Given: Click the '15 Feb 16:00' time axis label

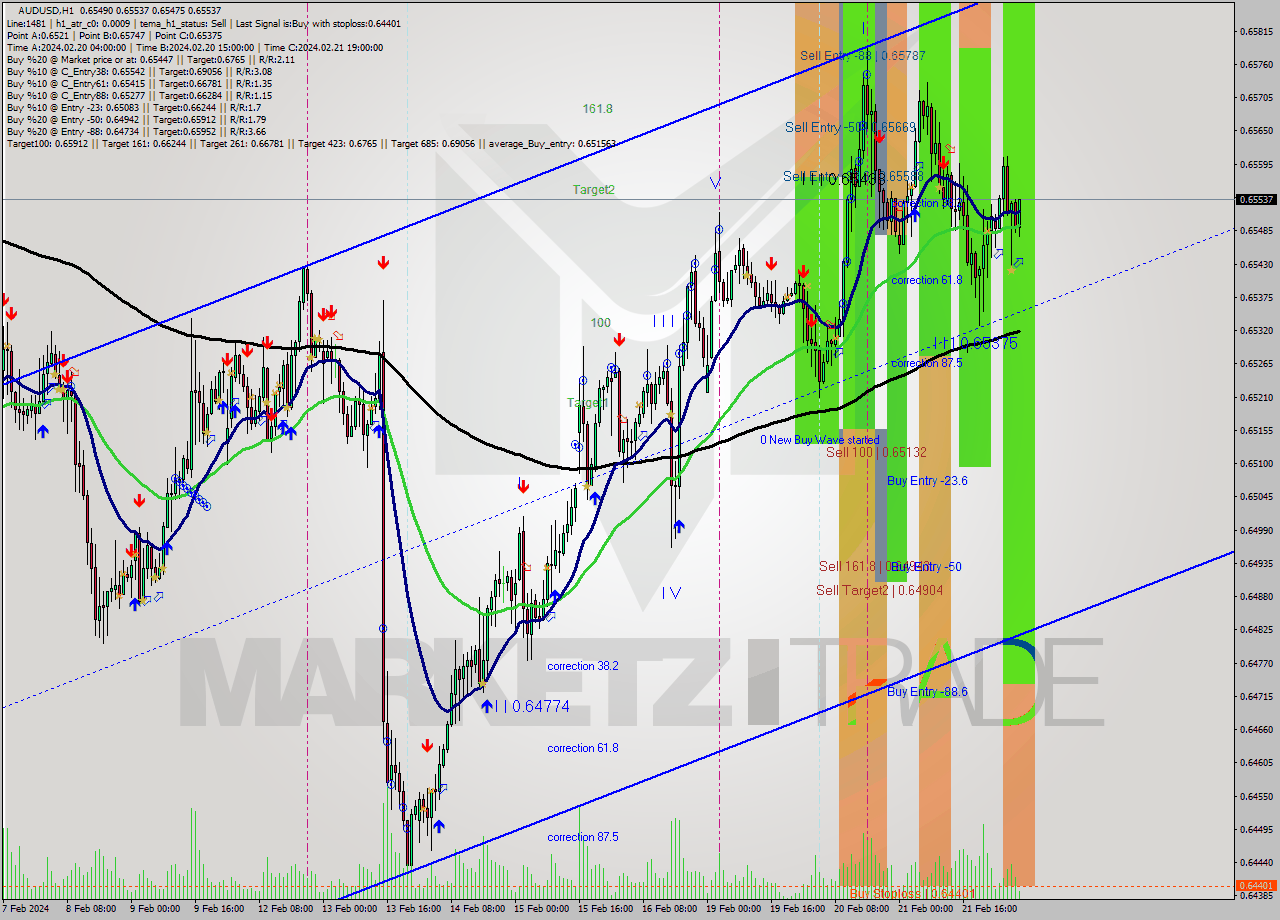Looking at the screenshot, I should 605,909.
